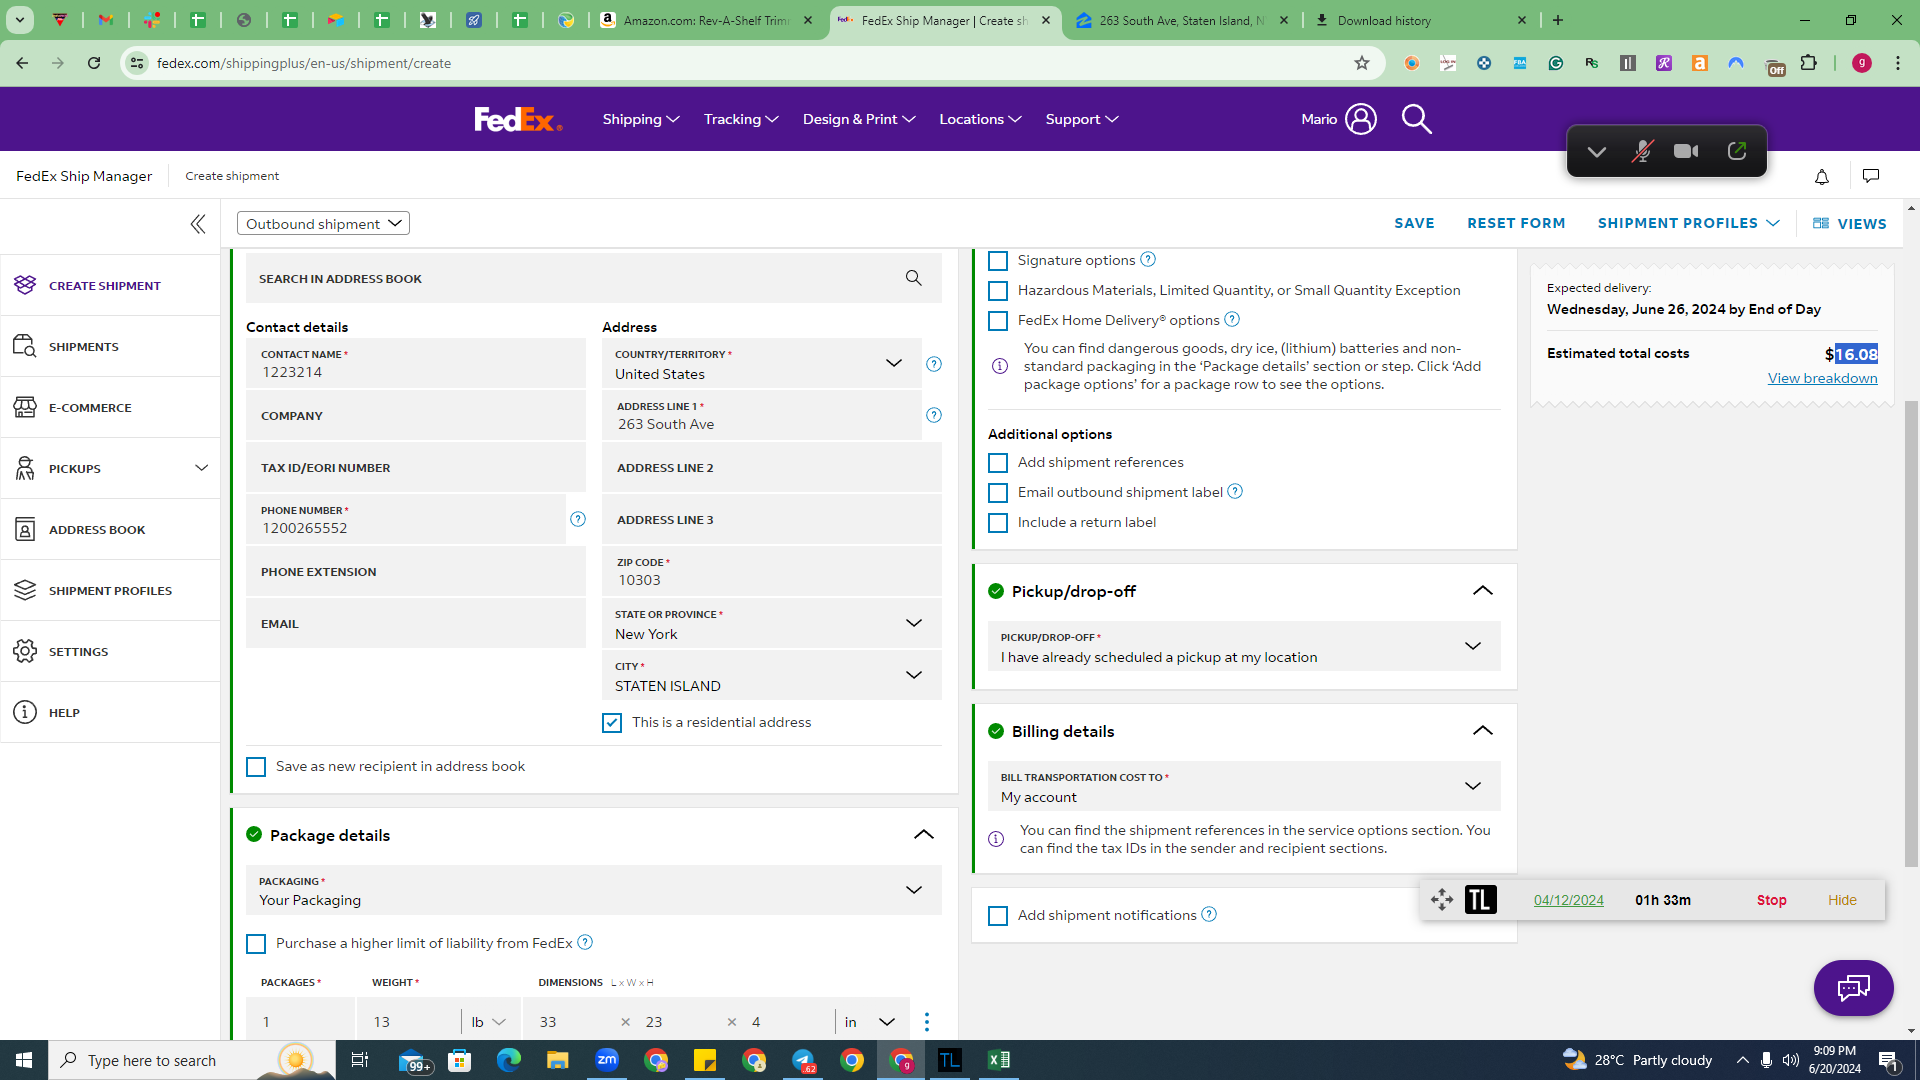Click VIEWS button
Image resolution: width=1920 pixels, height=1080 pixels.
click(x=1850, y=224)
